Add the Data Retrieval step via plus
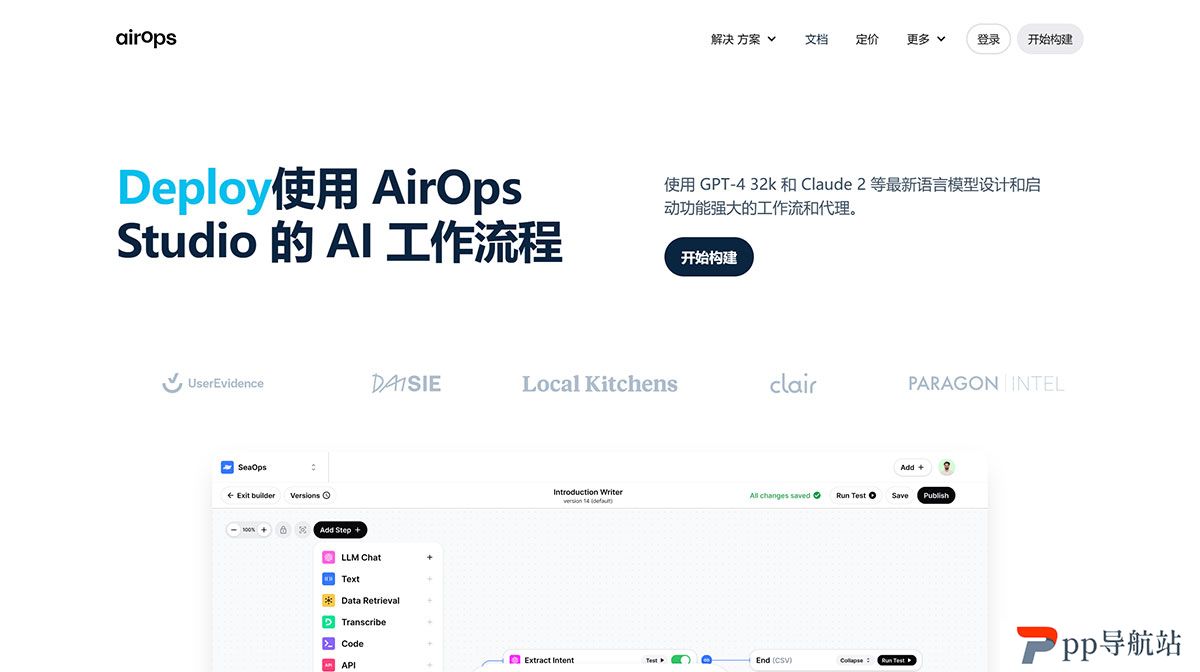Screen dimensions: 1200x672 [x=430, y=601]
